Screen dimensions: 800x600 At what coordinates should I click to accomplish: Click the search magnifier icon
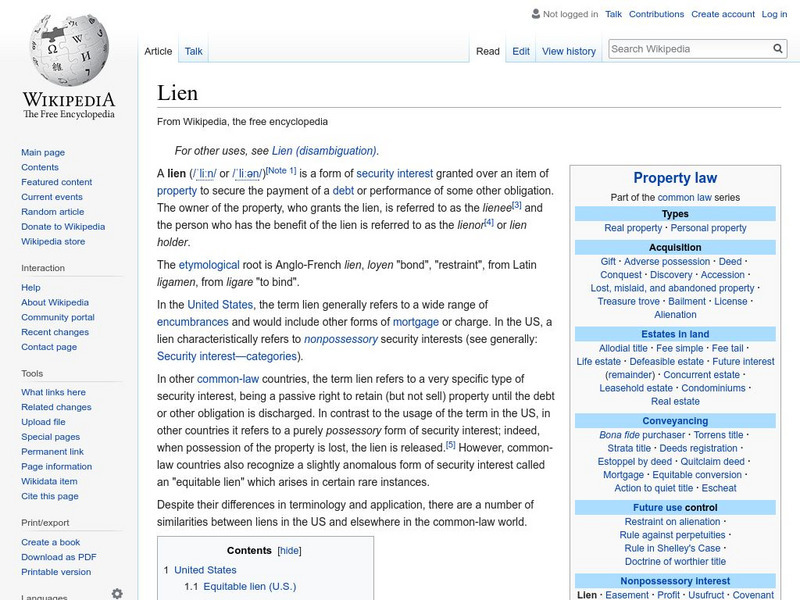click(x=778, y=48)
